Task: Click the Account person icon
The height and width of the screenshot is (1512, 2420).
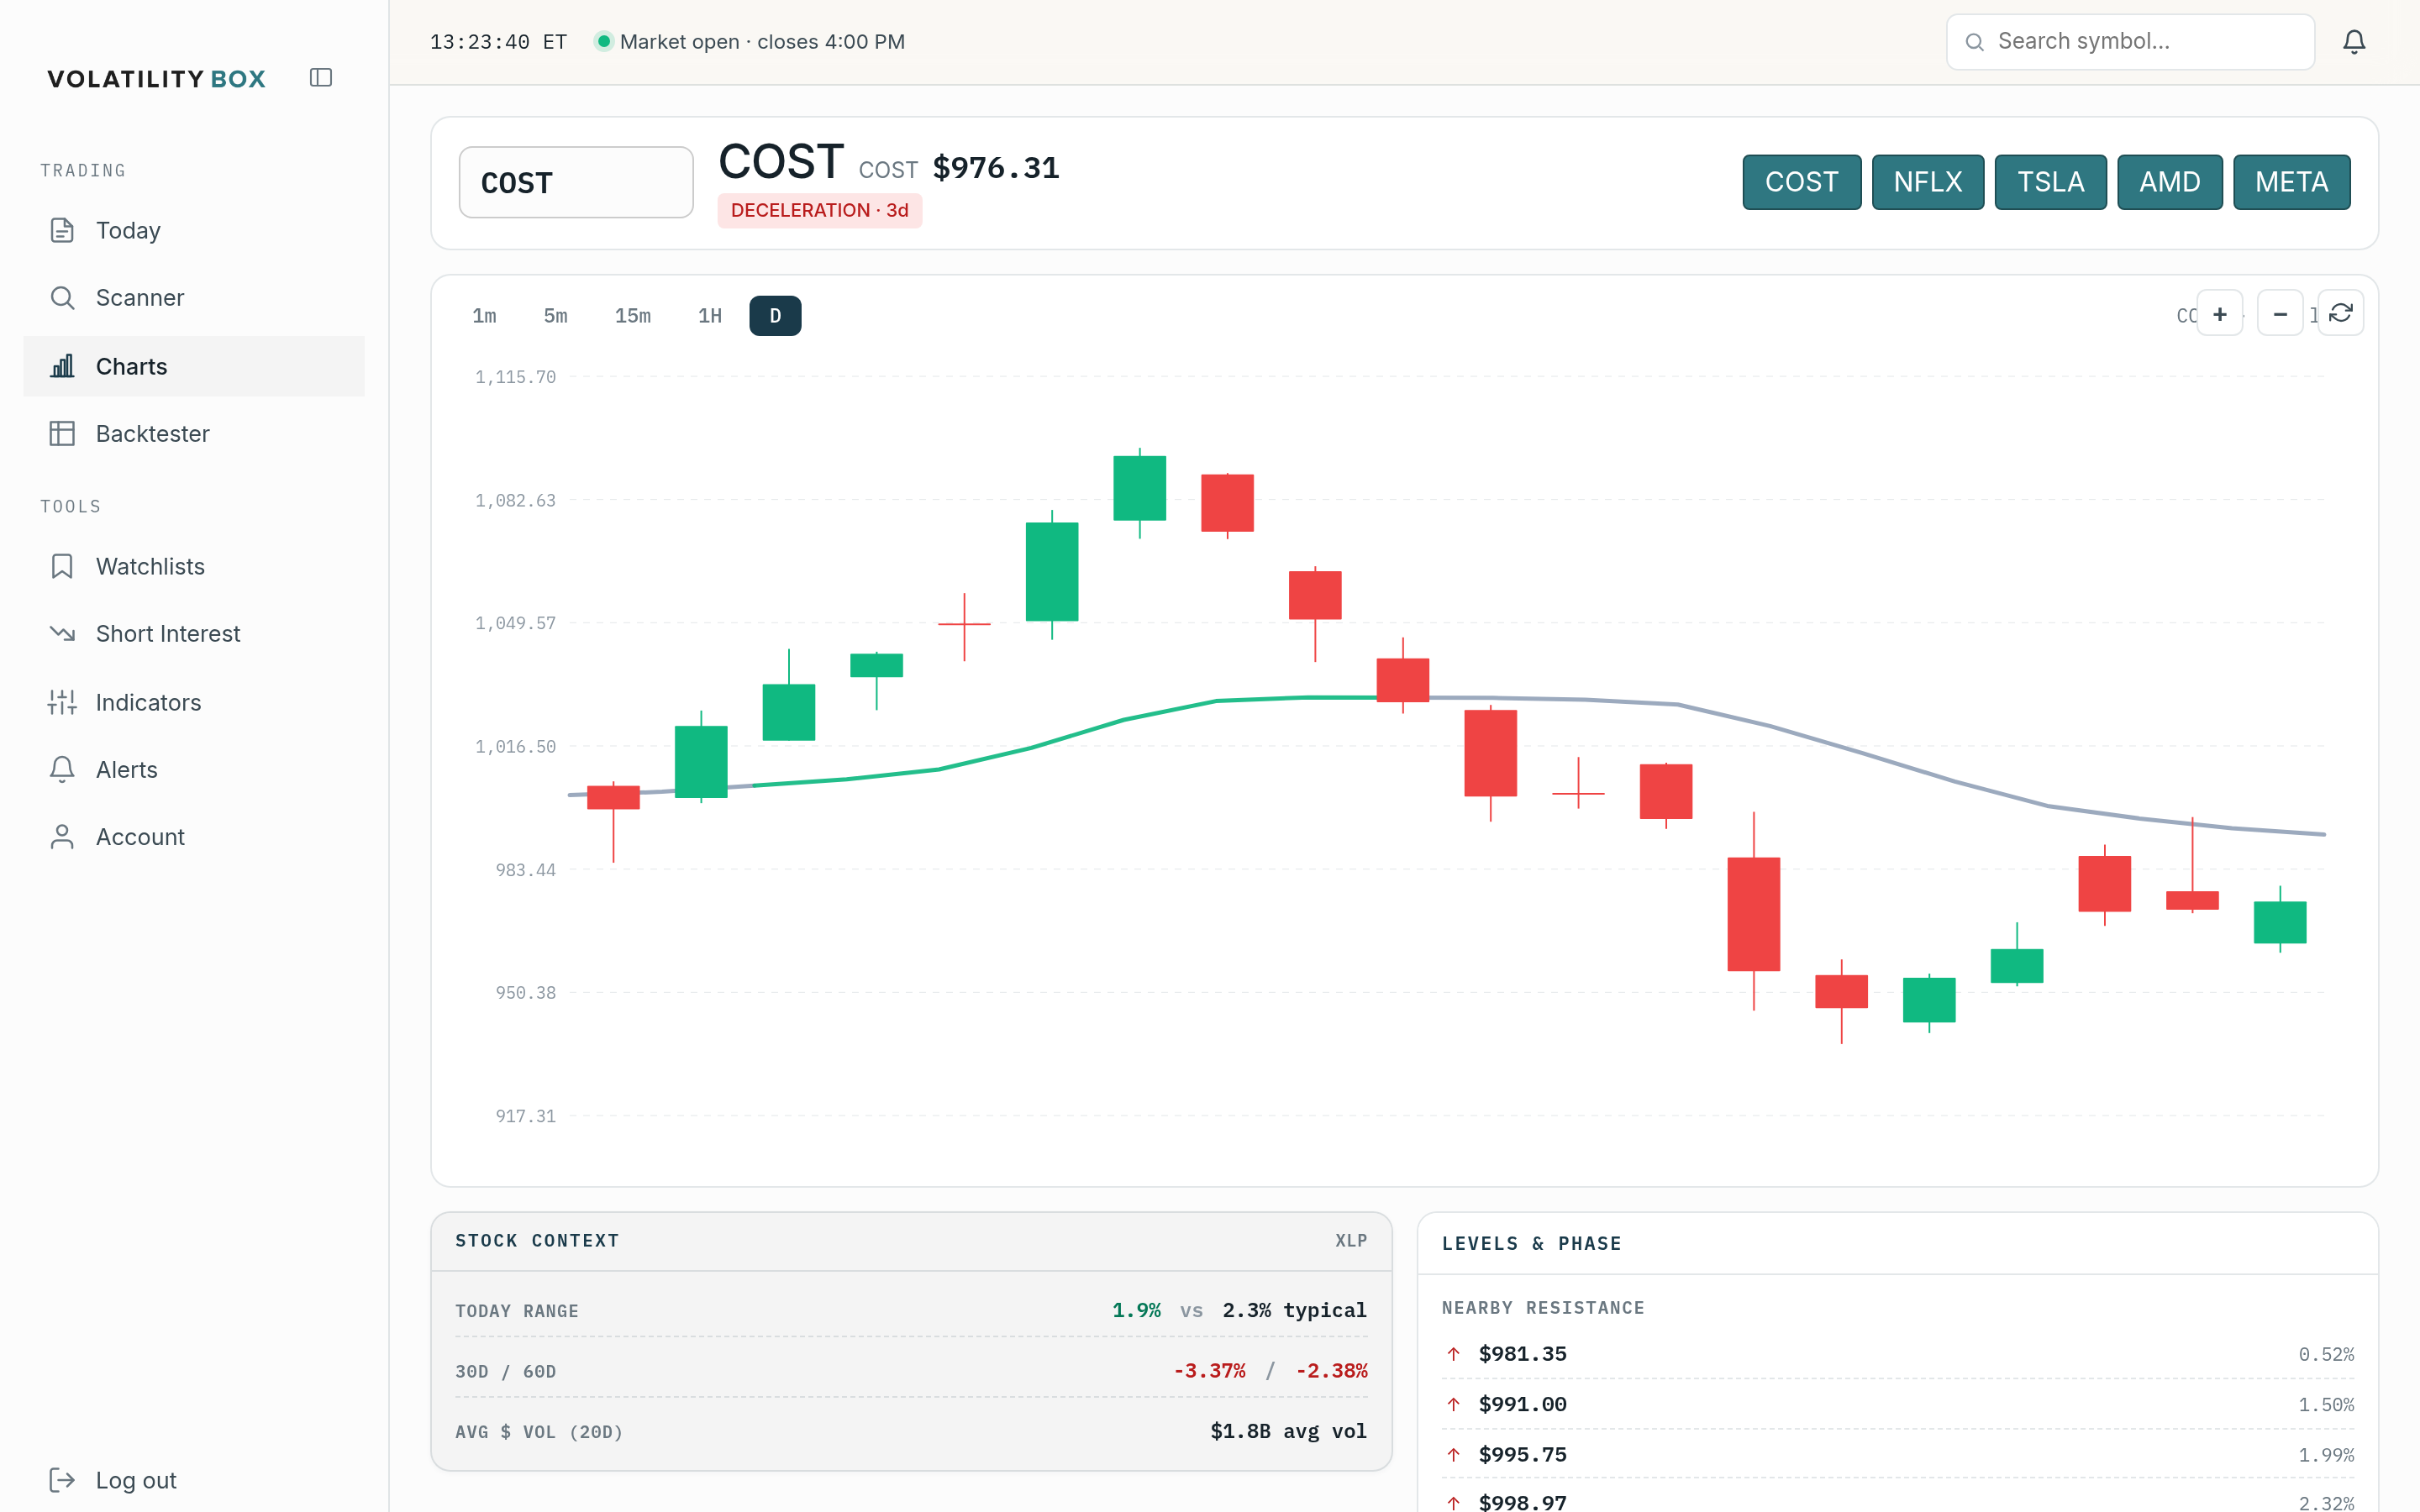Action: pos(62,837)
